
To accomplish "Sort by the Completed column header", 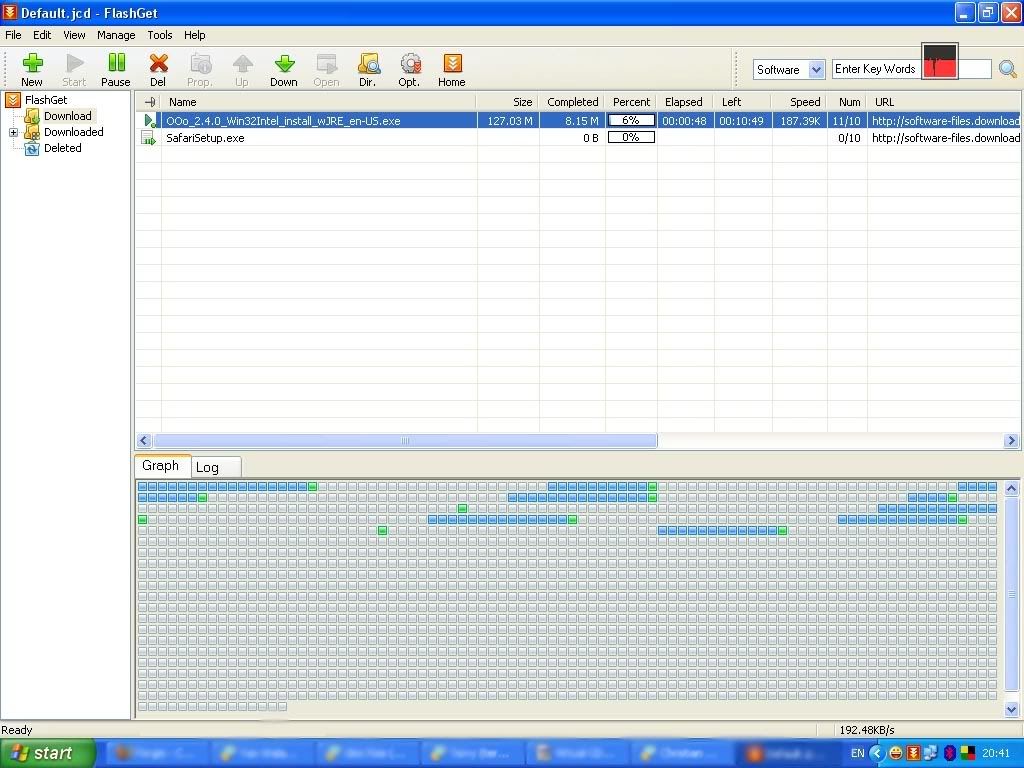I will [572, 102].
